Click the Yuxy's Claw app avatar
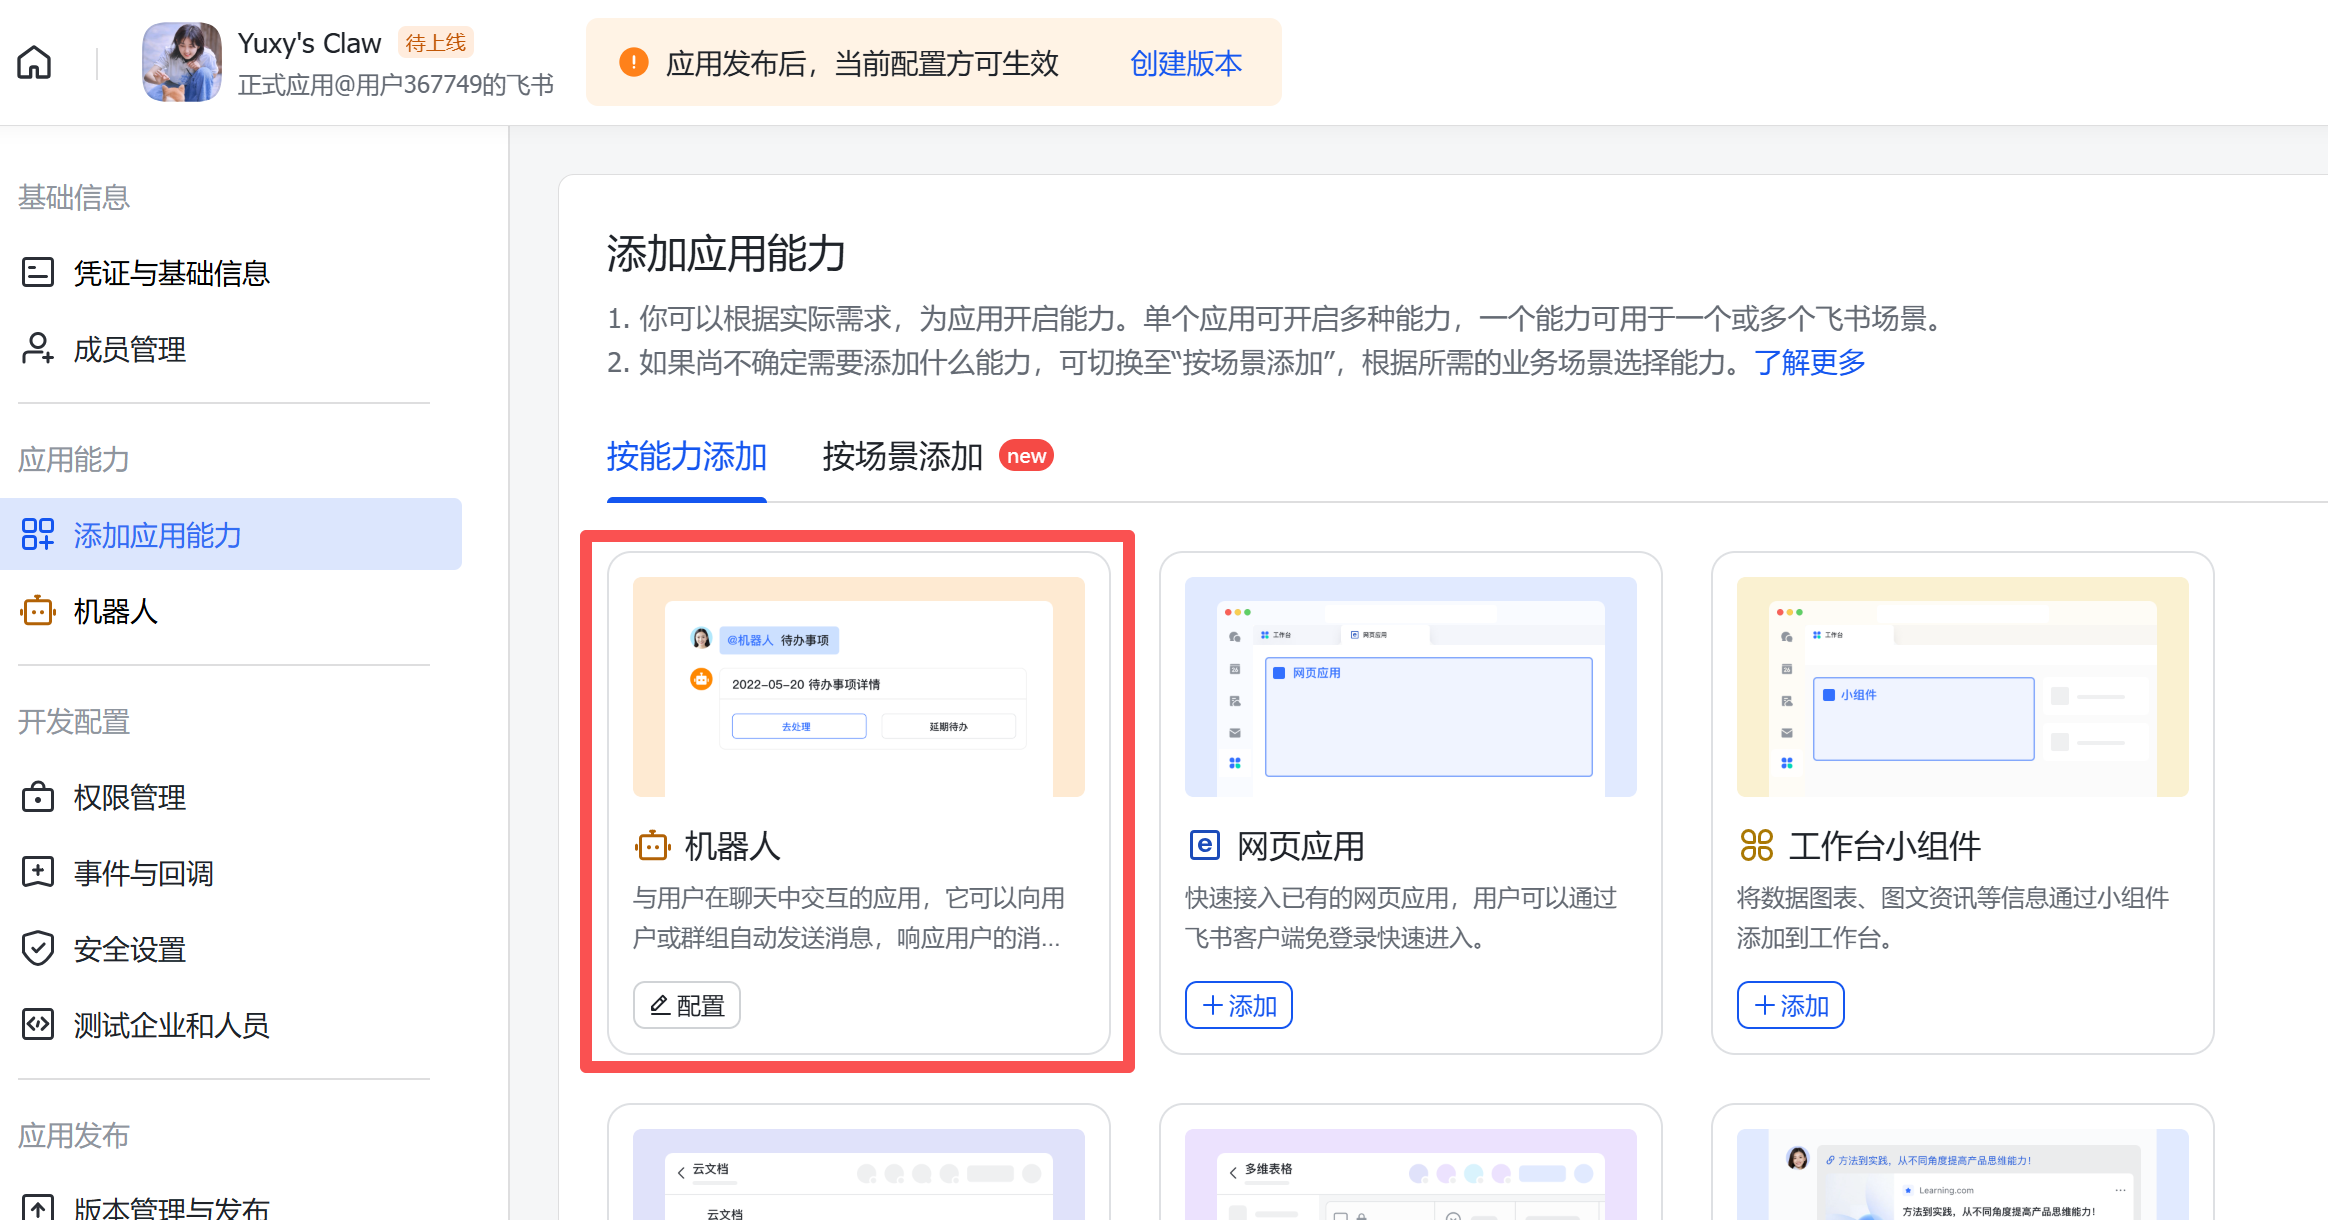The width and height of the screenshot is (2328, 1220). coord(181,62)
